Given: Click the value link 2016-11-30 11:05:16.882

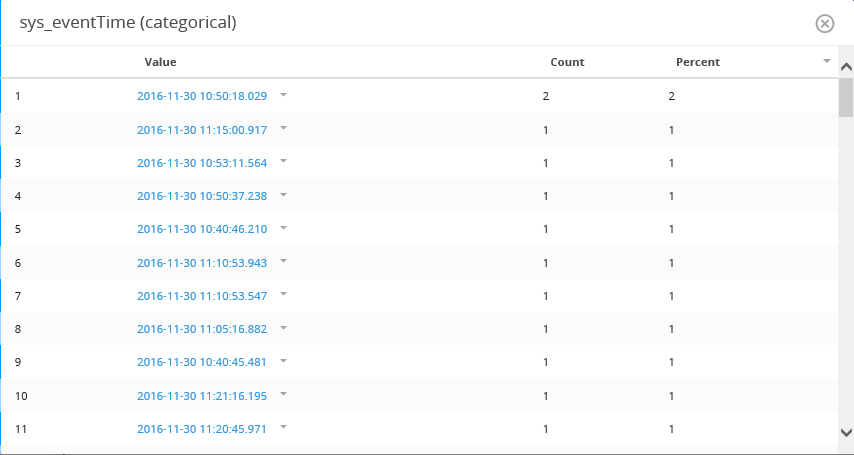Looking at the screenshot, I should tap(202, 329).
